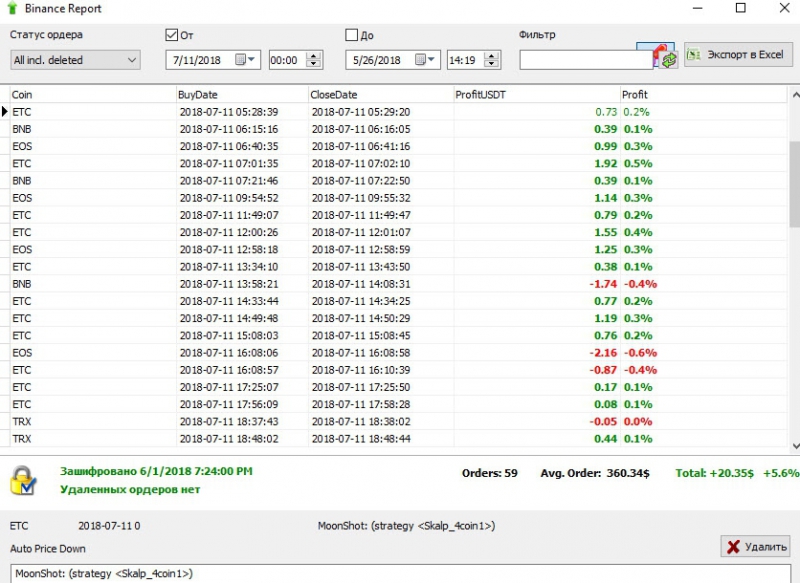
Task: Click the 14:19 end time field
Action: tap(466, 60)
